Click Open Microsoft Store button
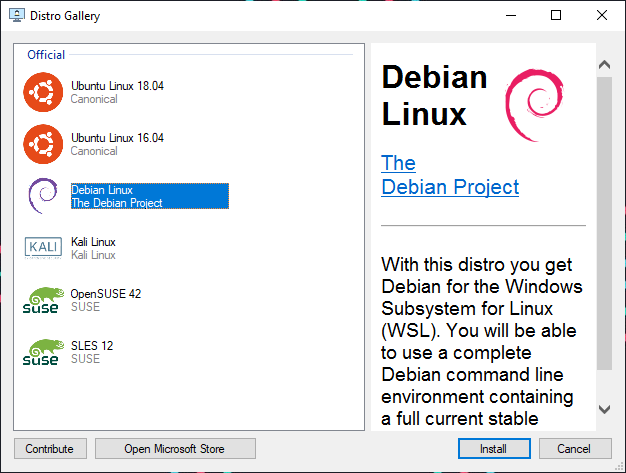Screen dimensions: 626x473 click(175, 449)
